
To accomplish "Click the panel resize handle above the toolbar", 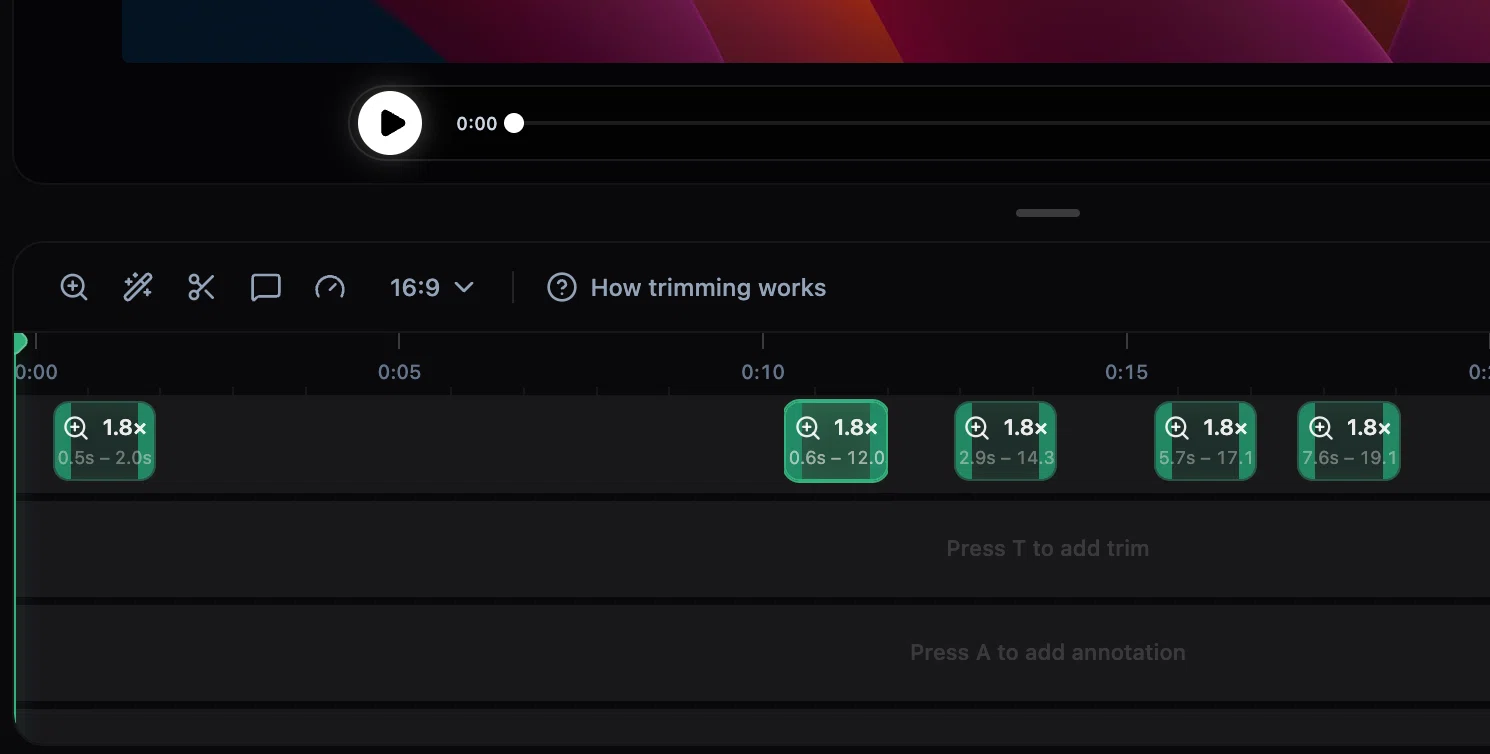I will 1048,213.
